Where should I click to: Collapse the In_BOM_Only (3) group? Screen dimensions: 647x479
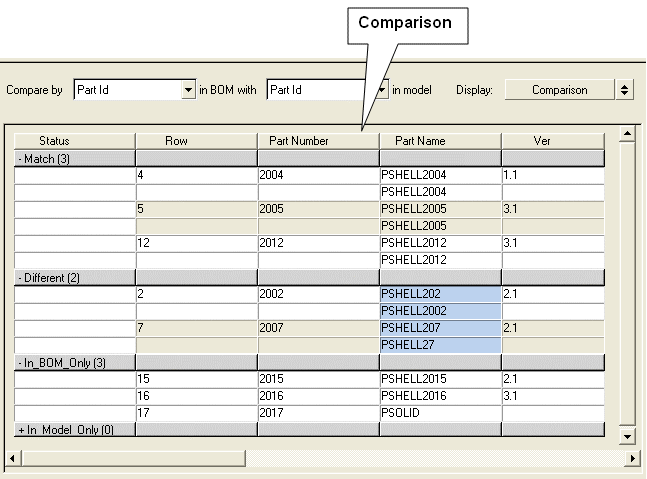click(20, 363)
